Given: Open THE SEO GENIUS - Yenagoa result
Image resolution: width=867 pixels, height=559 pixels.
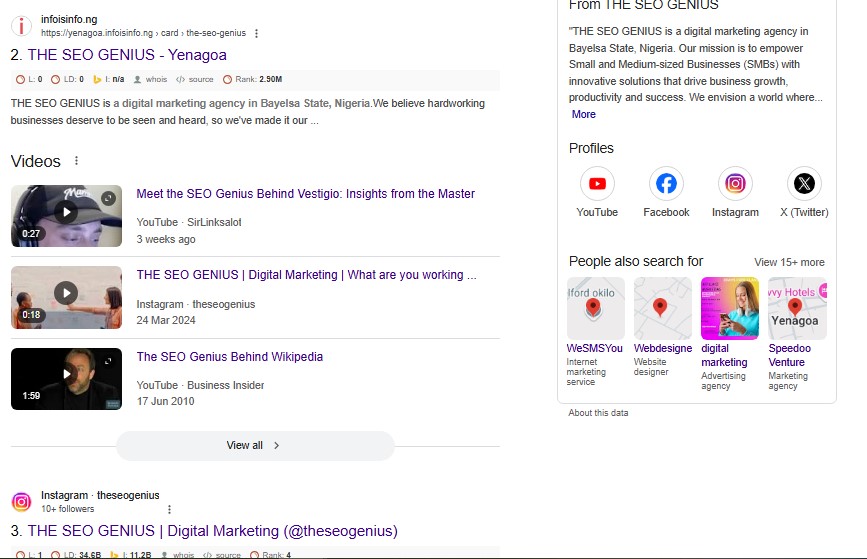Looking at the screenshot, I should (127, 55).
